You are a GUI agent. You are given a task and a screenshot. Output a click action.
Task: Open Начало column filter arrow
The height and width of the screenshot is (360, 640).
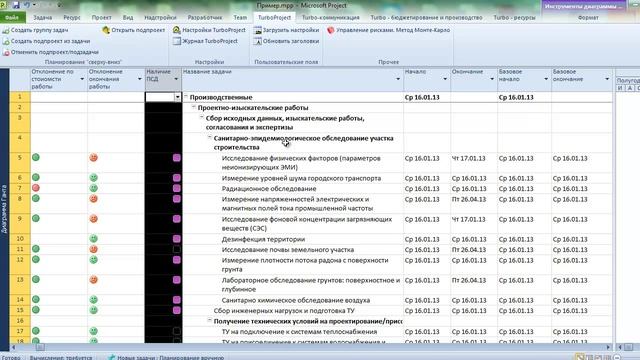445,79
